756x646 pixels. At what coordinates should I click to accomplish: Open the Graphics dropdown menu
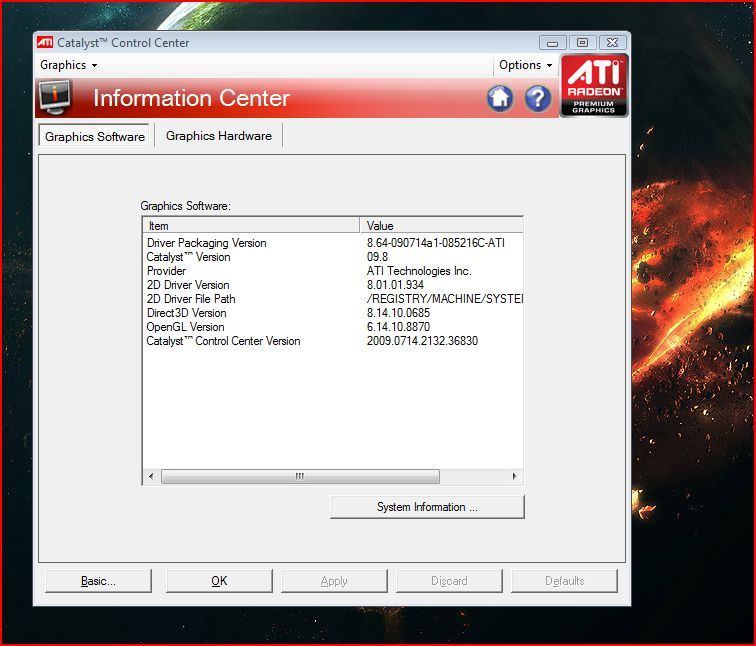click(68, 65)
